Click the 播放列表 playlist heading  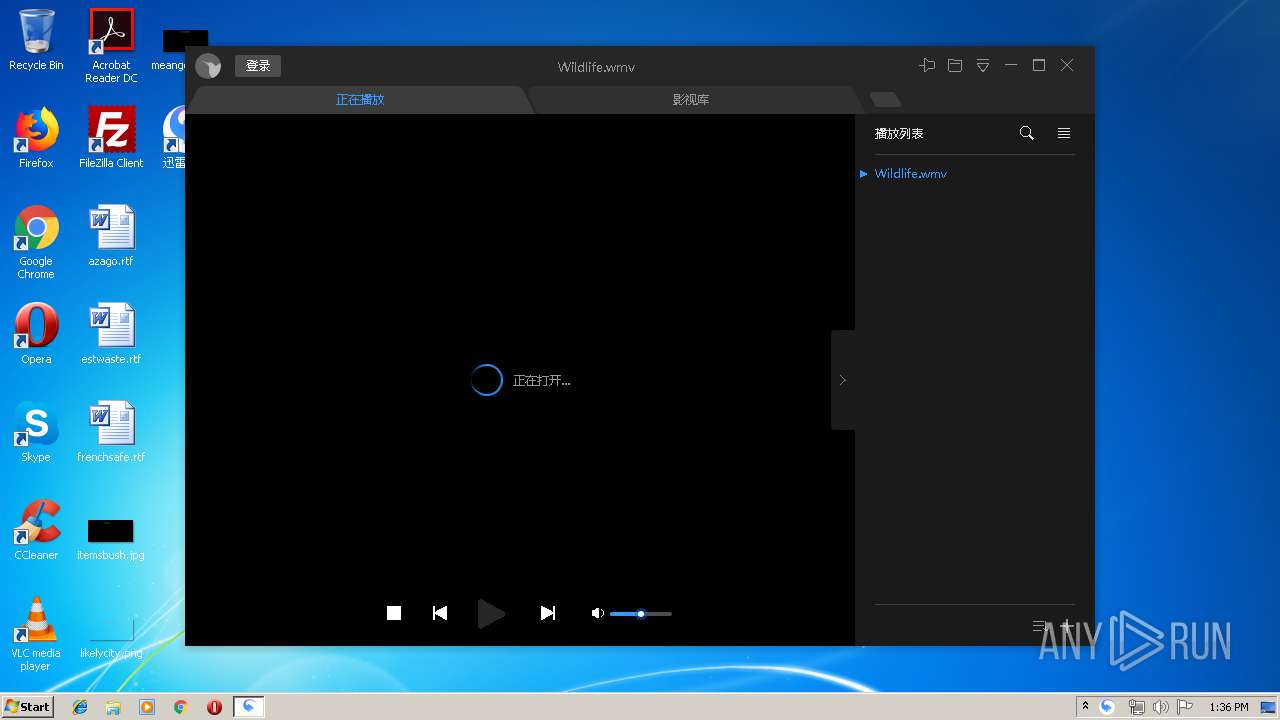point(899,133)
